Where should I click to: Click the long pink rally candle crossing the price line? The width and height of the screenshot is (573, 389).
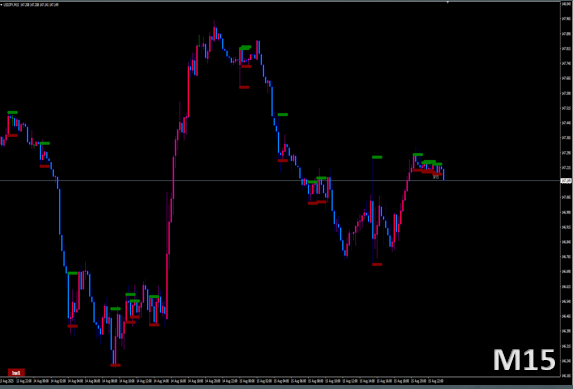click(x=172, y=178)
